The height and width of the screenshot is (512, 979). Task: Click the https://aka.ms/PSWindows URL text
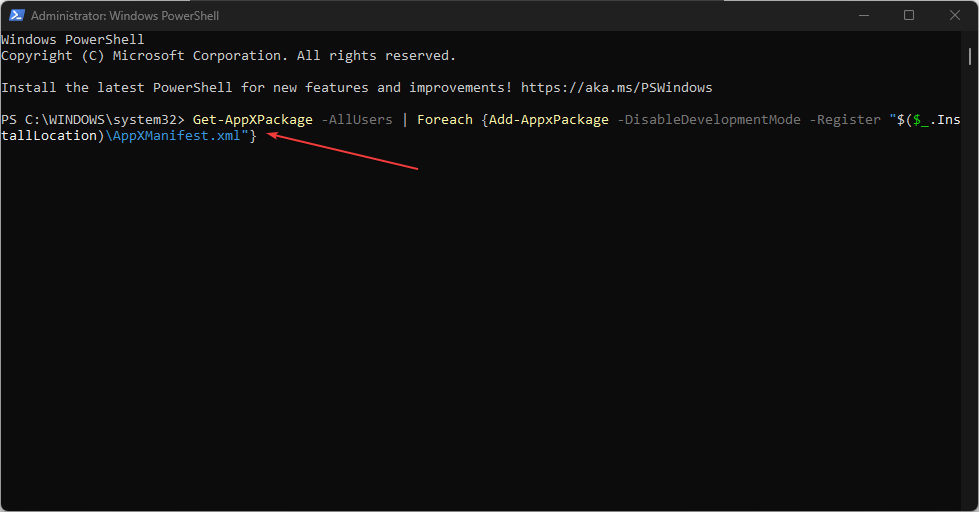616,87
